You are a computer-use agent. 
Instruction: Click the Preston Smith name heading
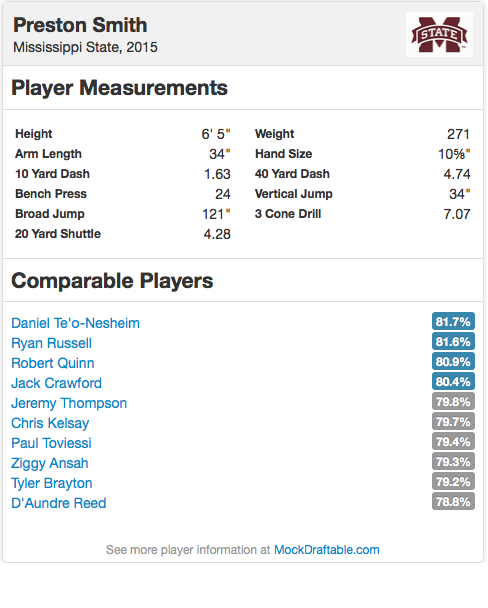pos(80,25)
